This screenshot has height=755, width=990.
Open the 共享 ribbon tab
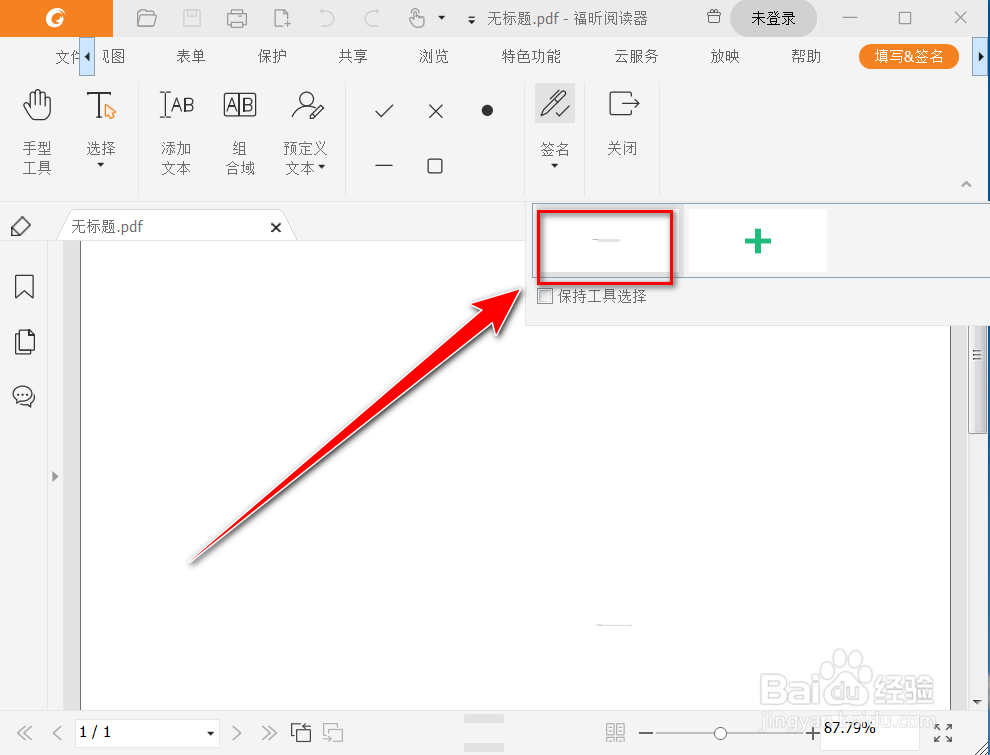[353, 56]
